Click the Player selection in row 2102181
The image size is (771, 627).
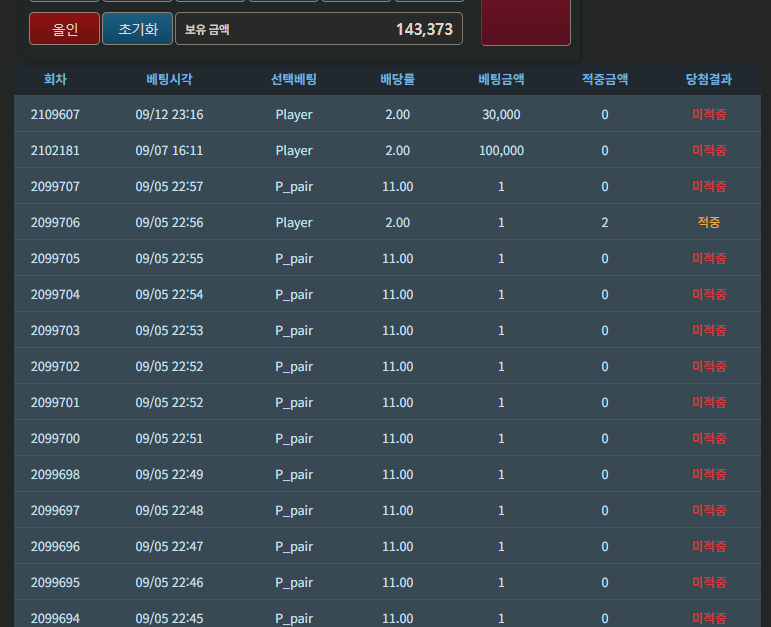coord(294,150)
